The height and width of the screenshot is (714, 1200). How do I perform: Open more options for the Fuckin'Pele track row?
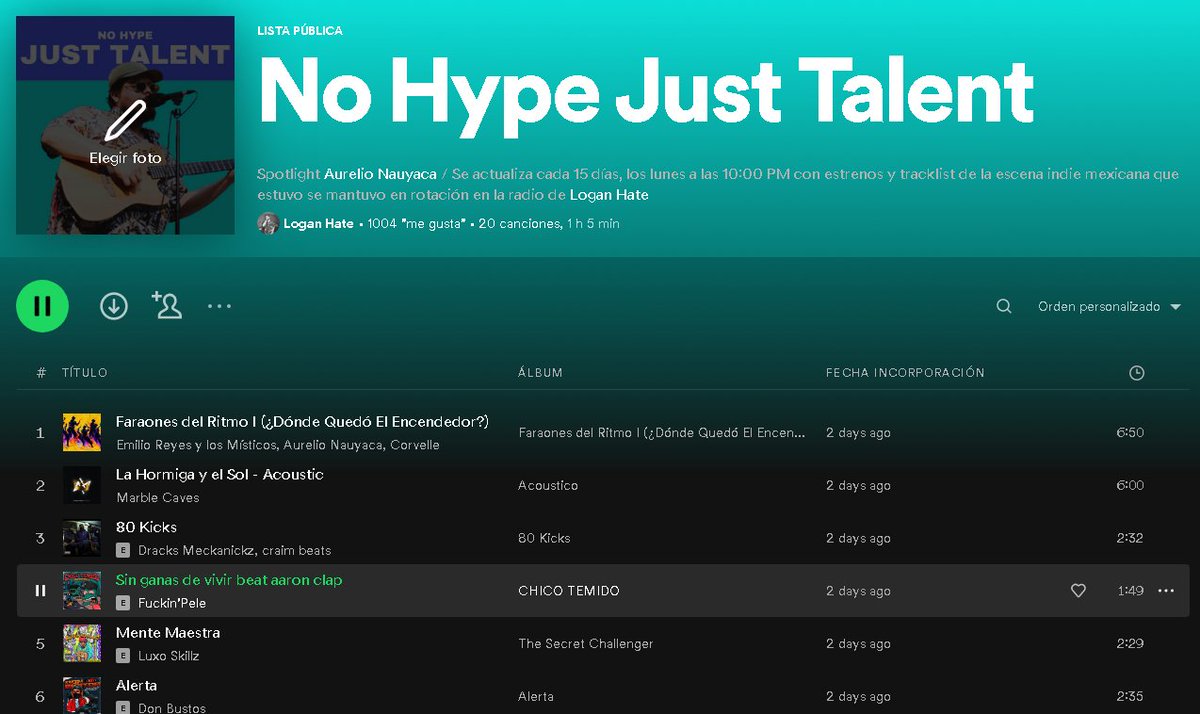click(x=1166, y=591)
